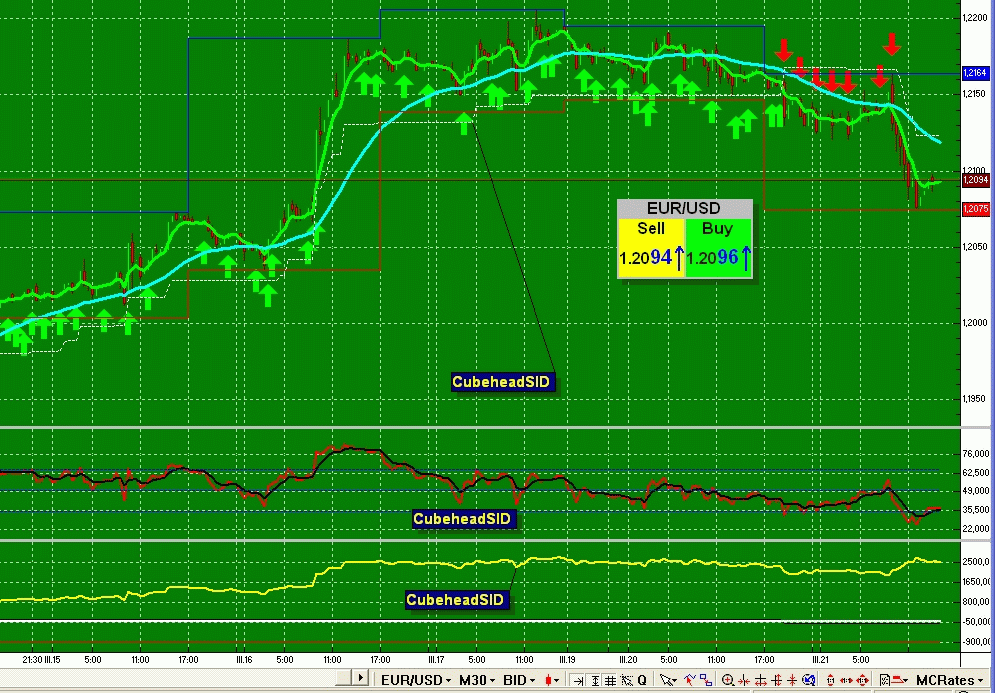Click the yellow Sell 1.2094 button

click(x=651, y=248)
